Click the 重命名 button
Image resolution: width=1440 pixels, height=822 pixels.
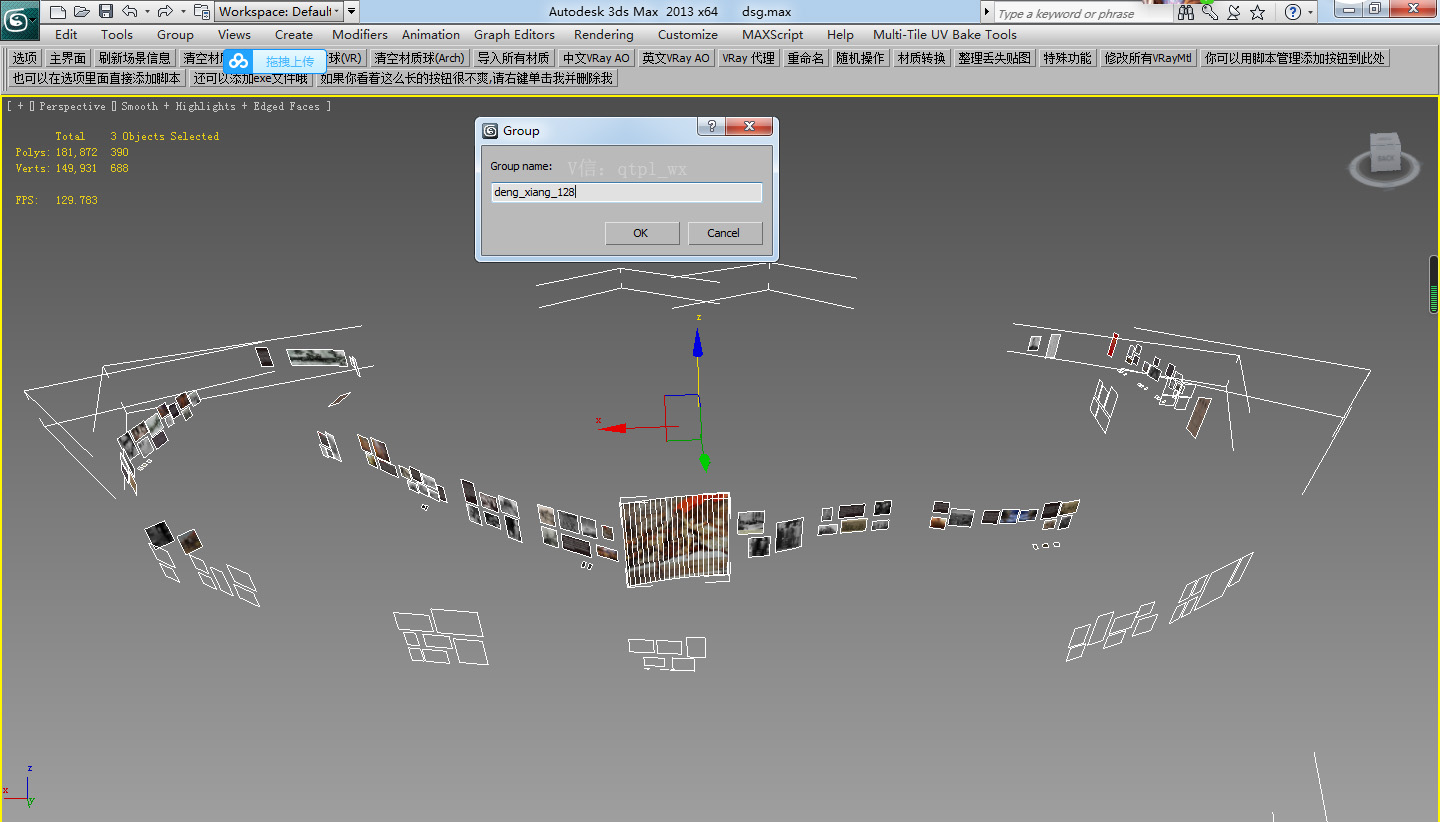pyautogui.click(x=806, y=58)
